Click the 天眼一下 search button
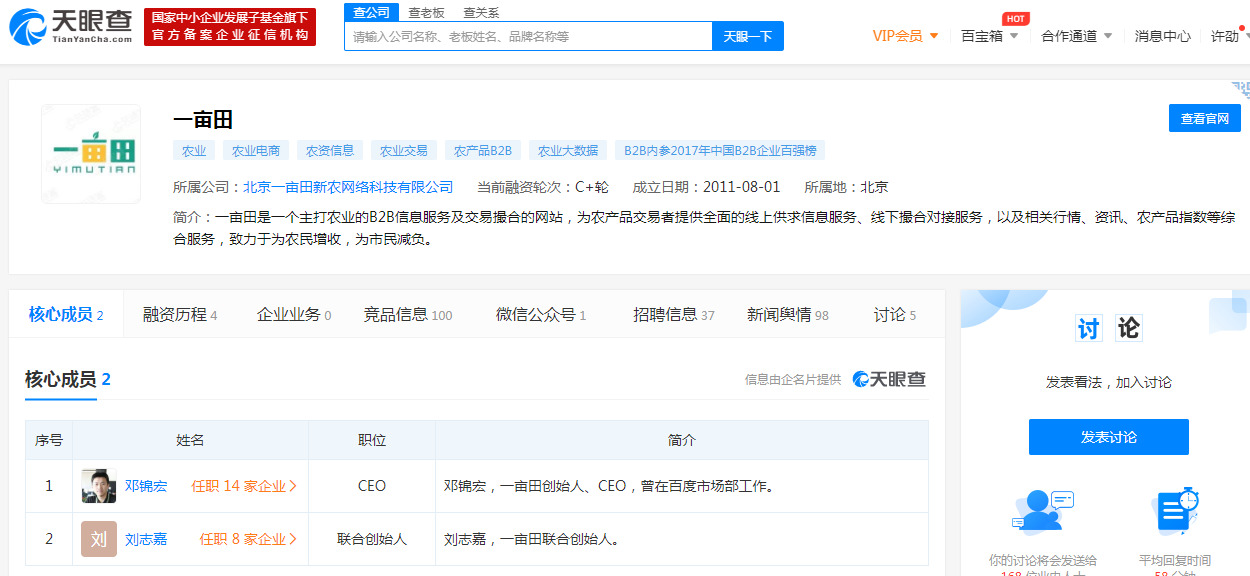The image size is (1250, 576). click(748, 36)
